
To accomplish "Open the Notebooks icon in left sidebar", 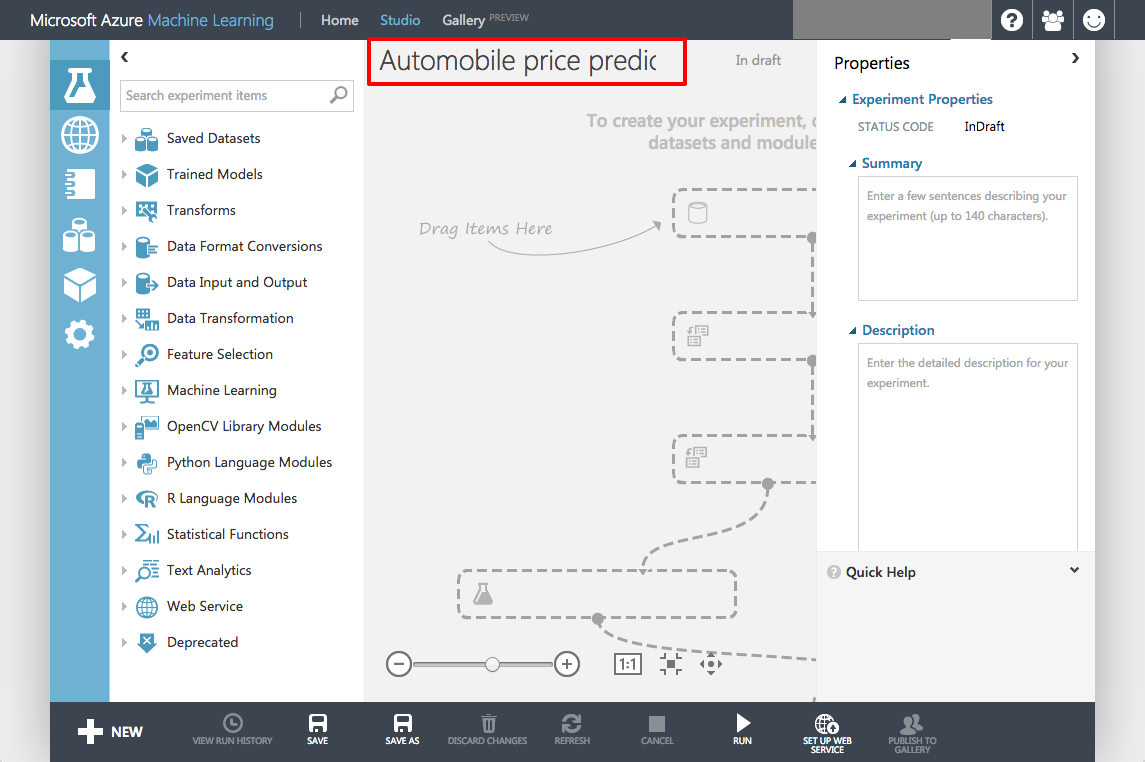I will 80,184.
